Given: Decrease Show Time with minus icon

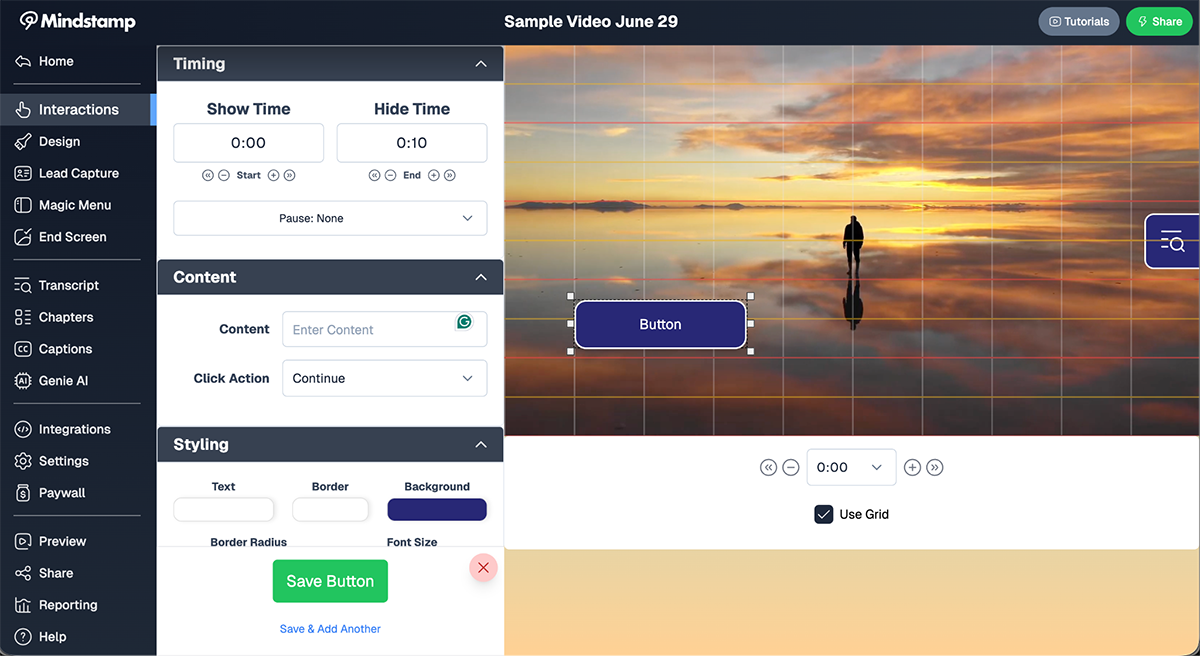Looking at the screenshot, I should 224,175.
